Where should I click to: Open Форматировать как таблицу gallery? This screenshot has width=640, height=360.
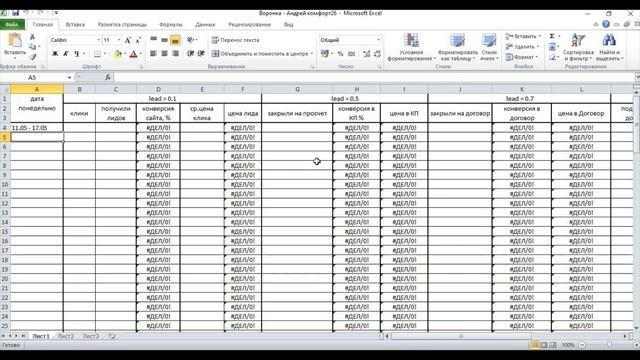[x=457, y=48]
